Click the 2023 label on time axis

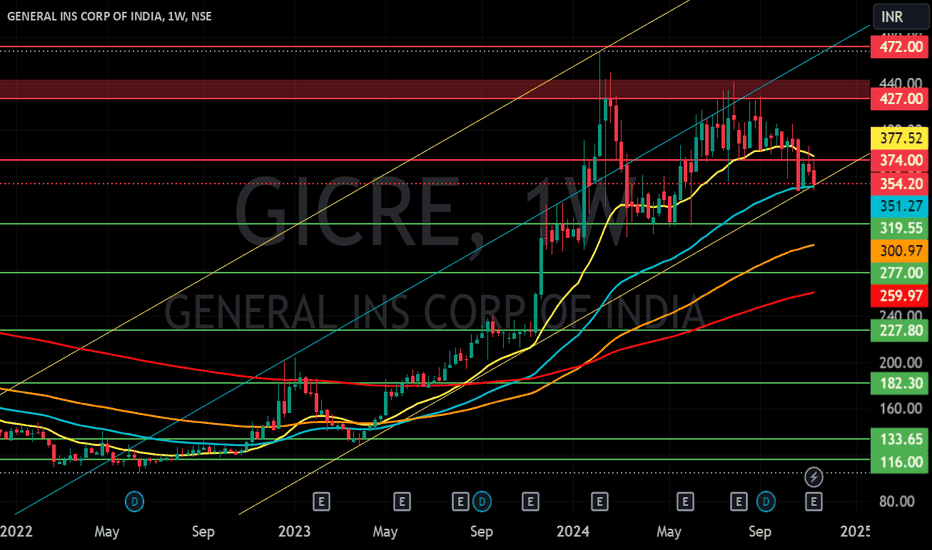[x=294, y=531]
